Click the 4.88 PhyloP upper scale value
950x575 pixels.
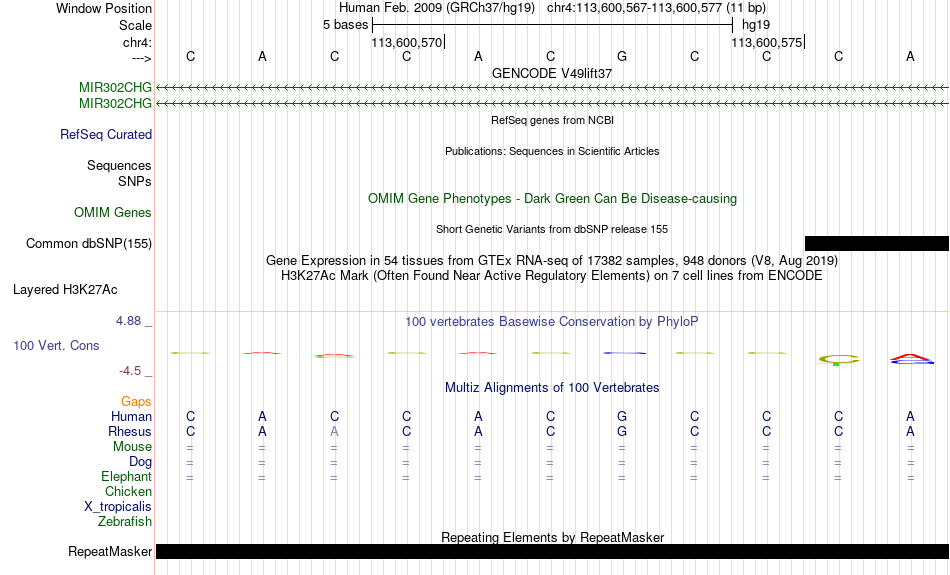(x=128, y=321)
